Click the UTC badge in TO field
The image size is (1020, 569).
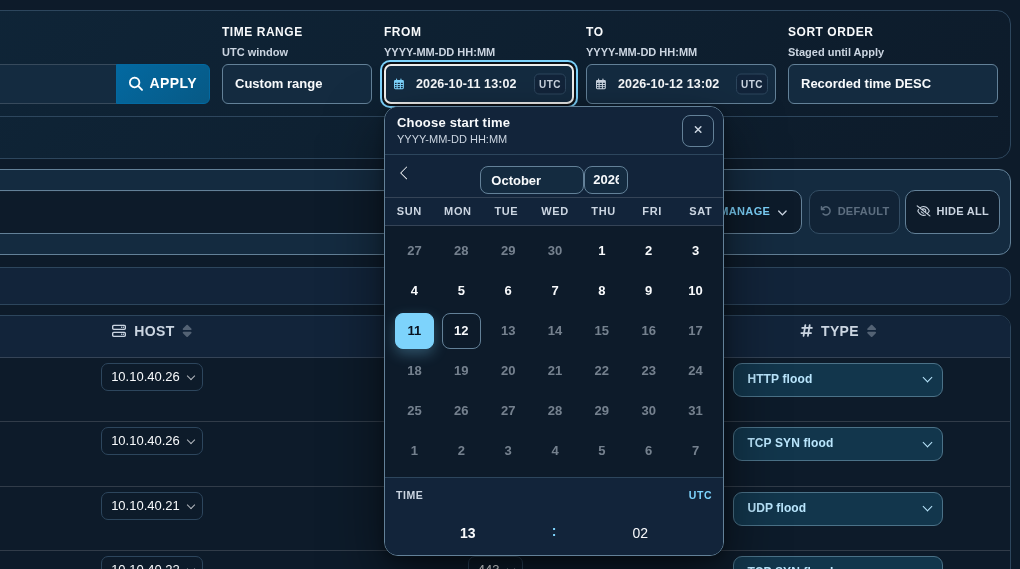[751, 84]
